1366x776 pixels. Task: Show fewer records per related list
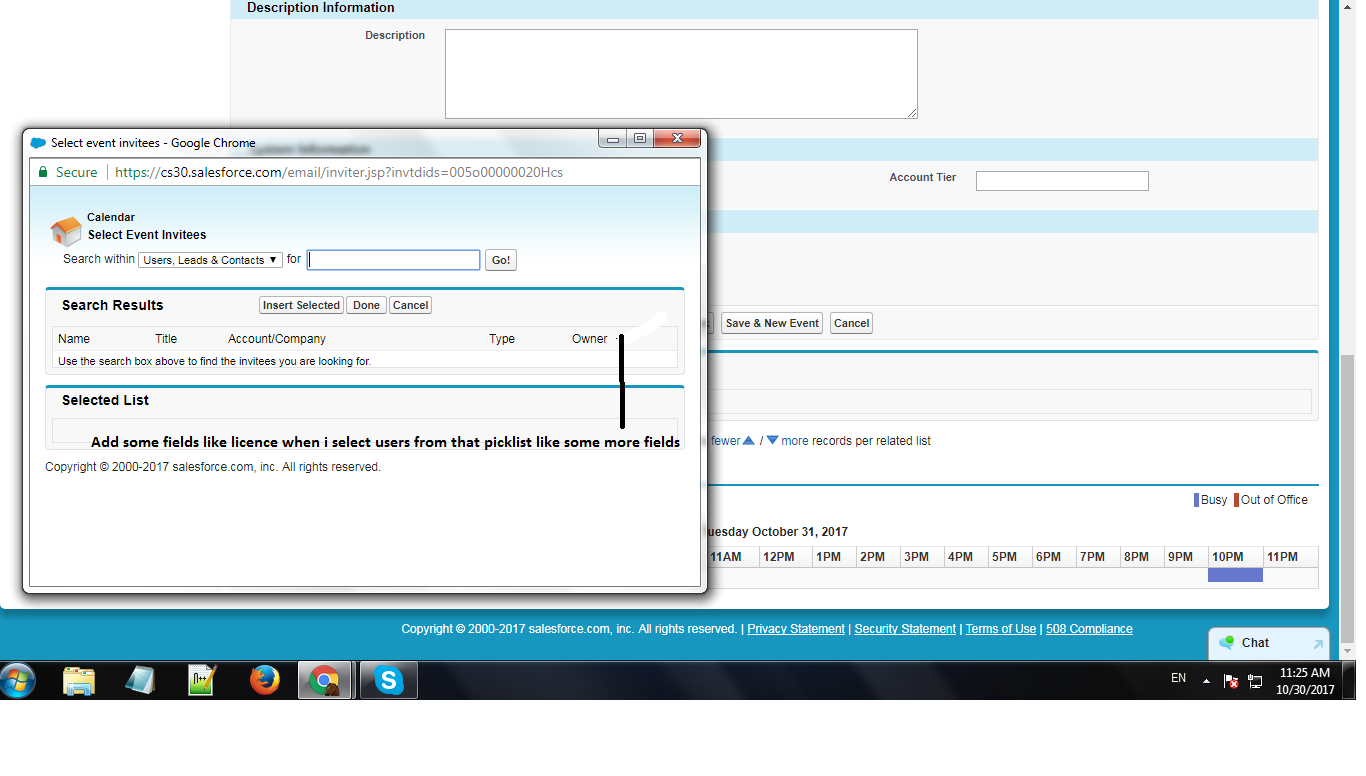pyautogui.click(x=733, y=441)
